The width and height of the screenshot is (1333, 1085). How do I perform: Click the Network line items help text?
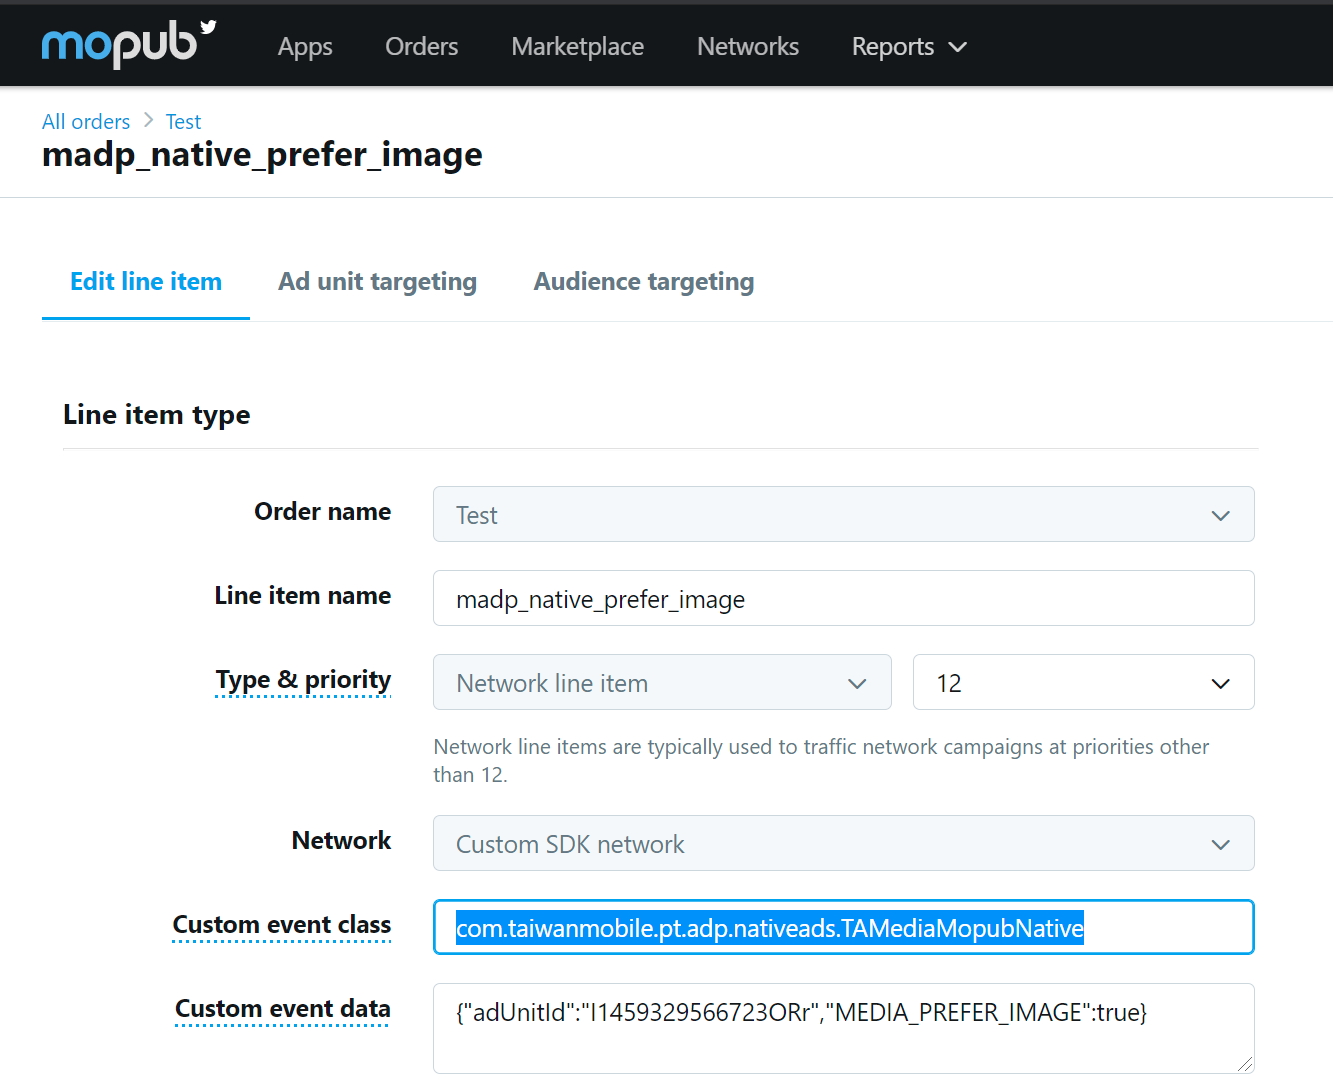(x=821, y=761)
